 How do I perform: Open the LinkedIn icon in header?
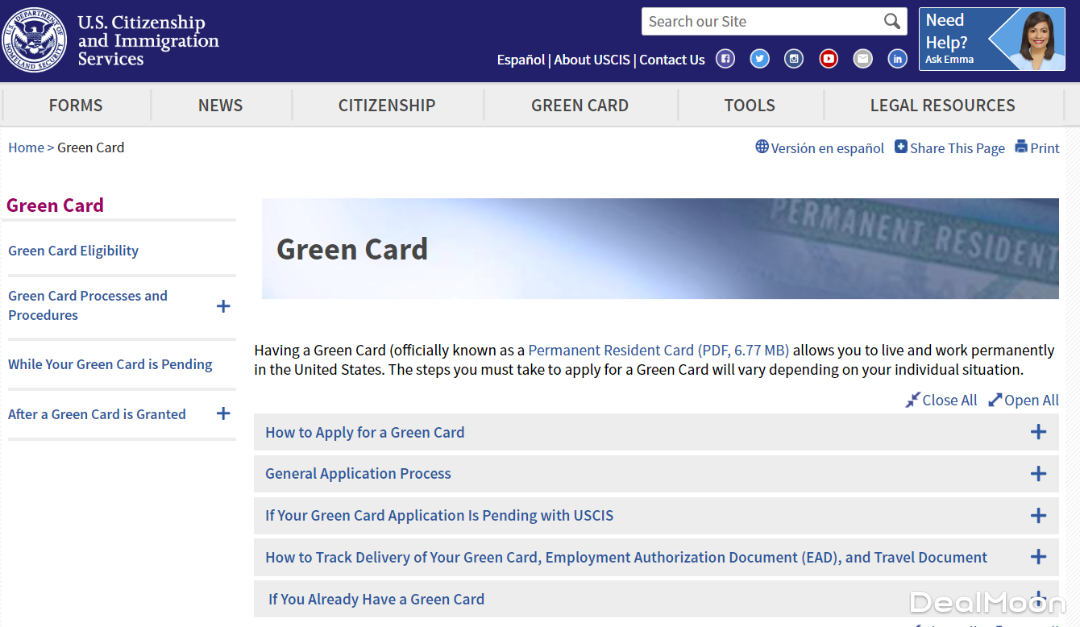click(x=897, y=59)
